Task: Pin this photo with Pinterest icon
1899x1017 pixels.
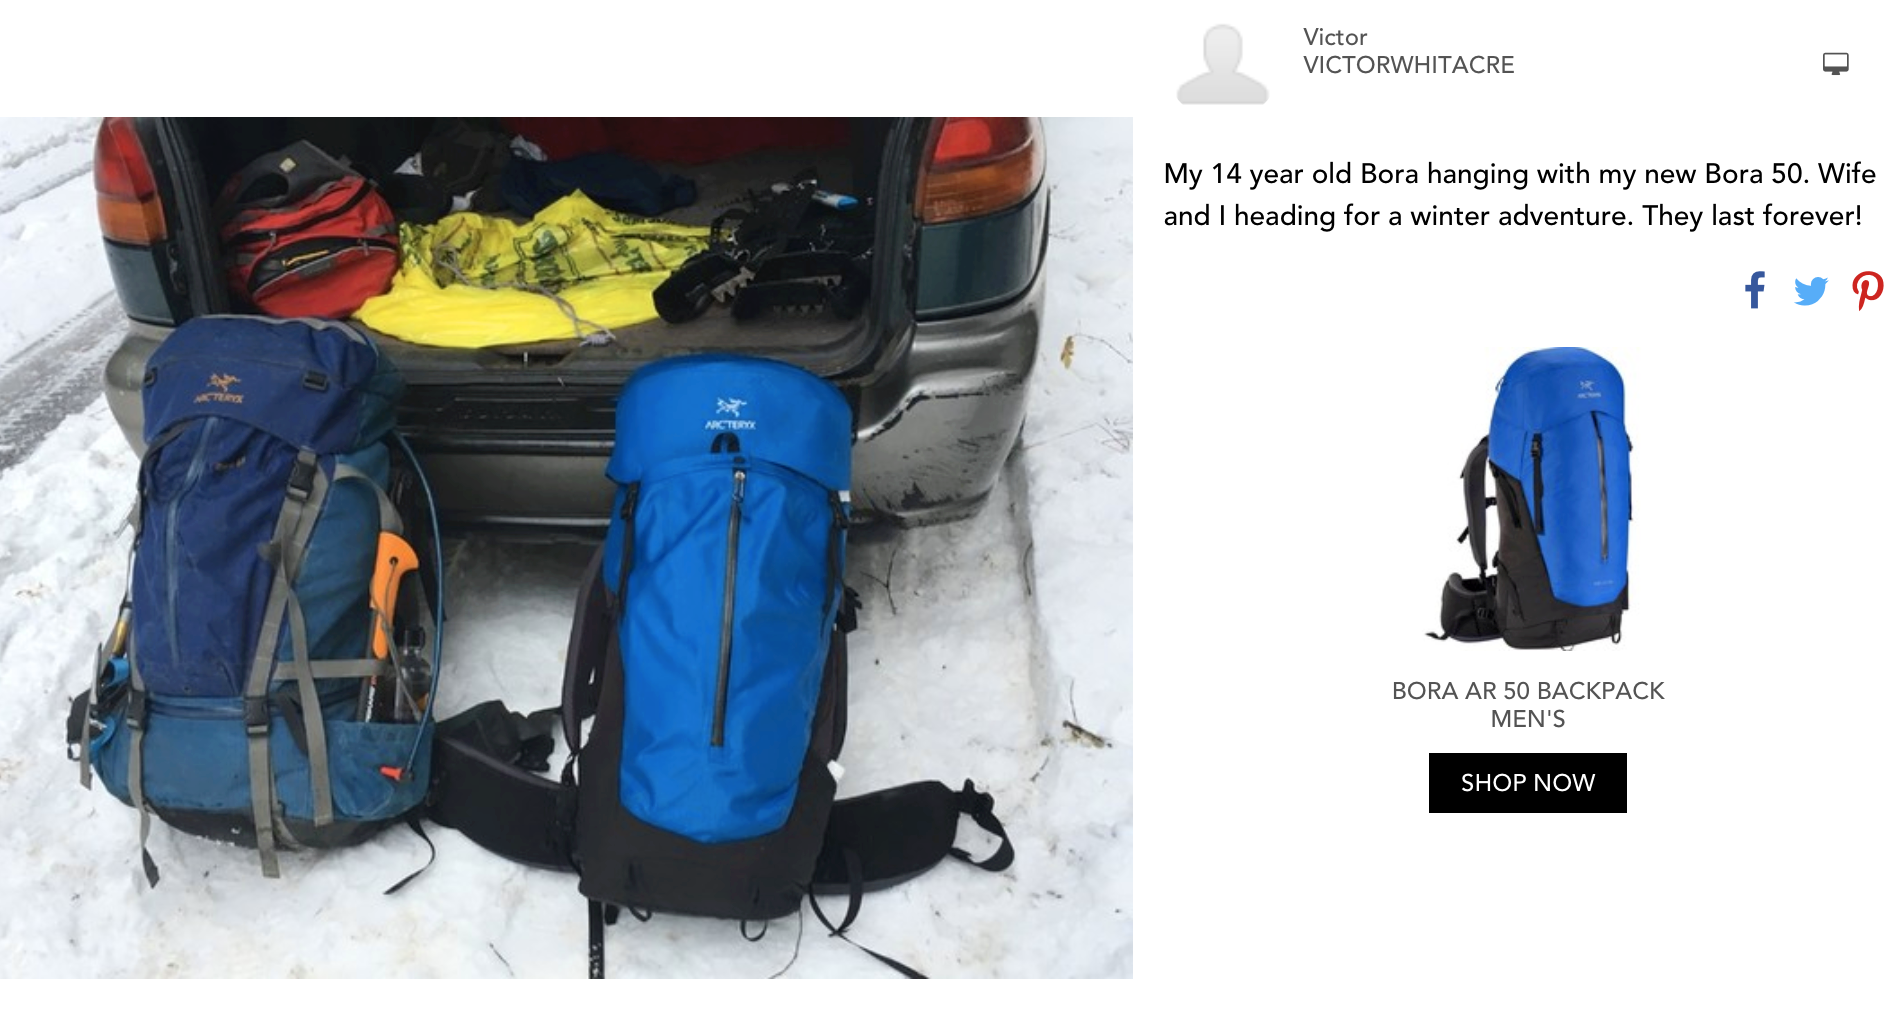Action: pyautogui.click(x=1867, y=291)
